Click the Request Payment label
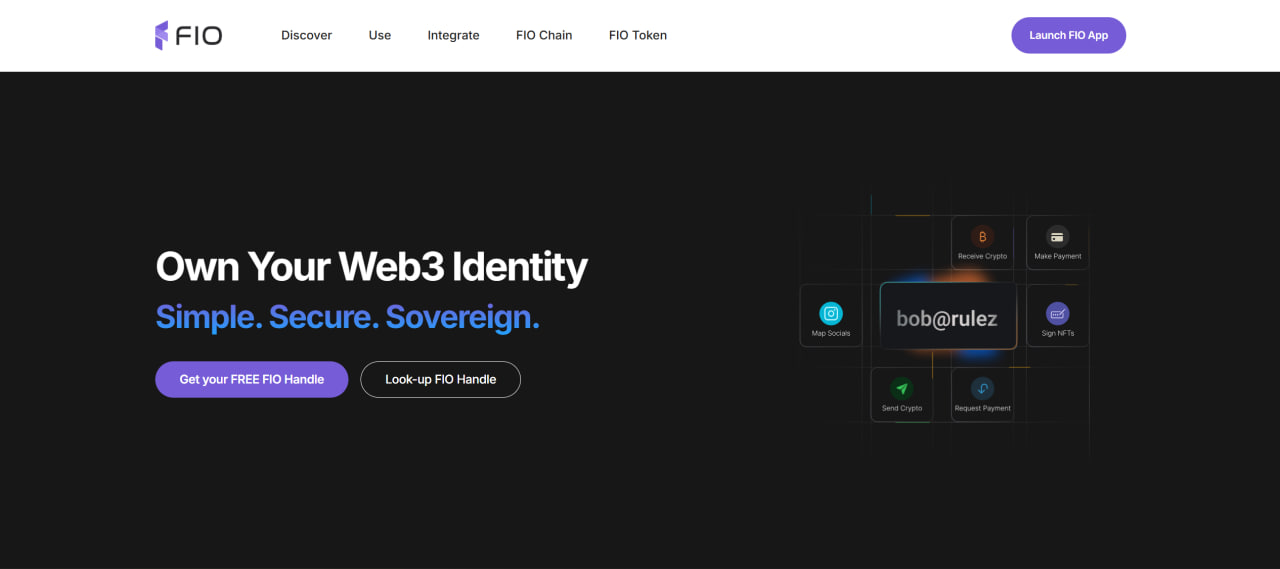 (982, 408)
